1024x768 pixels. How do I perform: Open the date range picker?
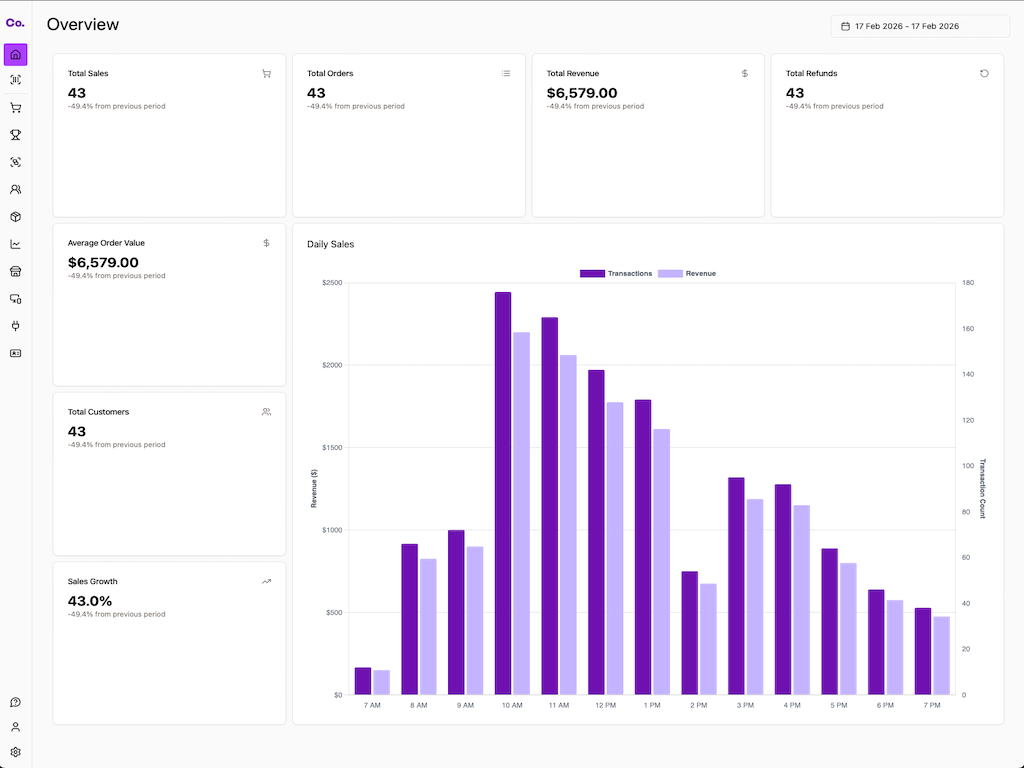(x=920, y=26)
